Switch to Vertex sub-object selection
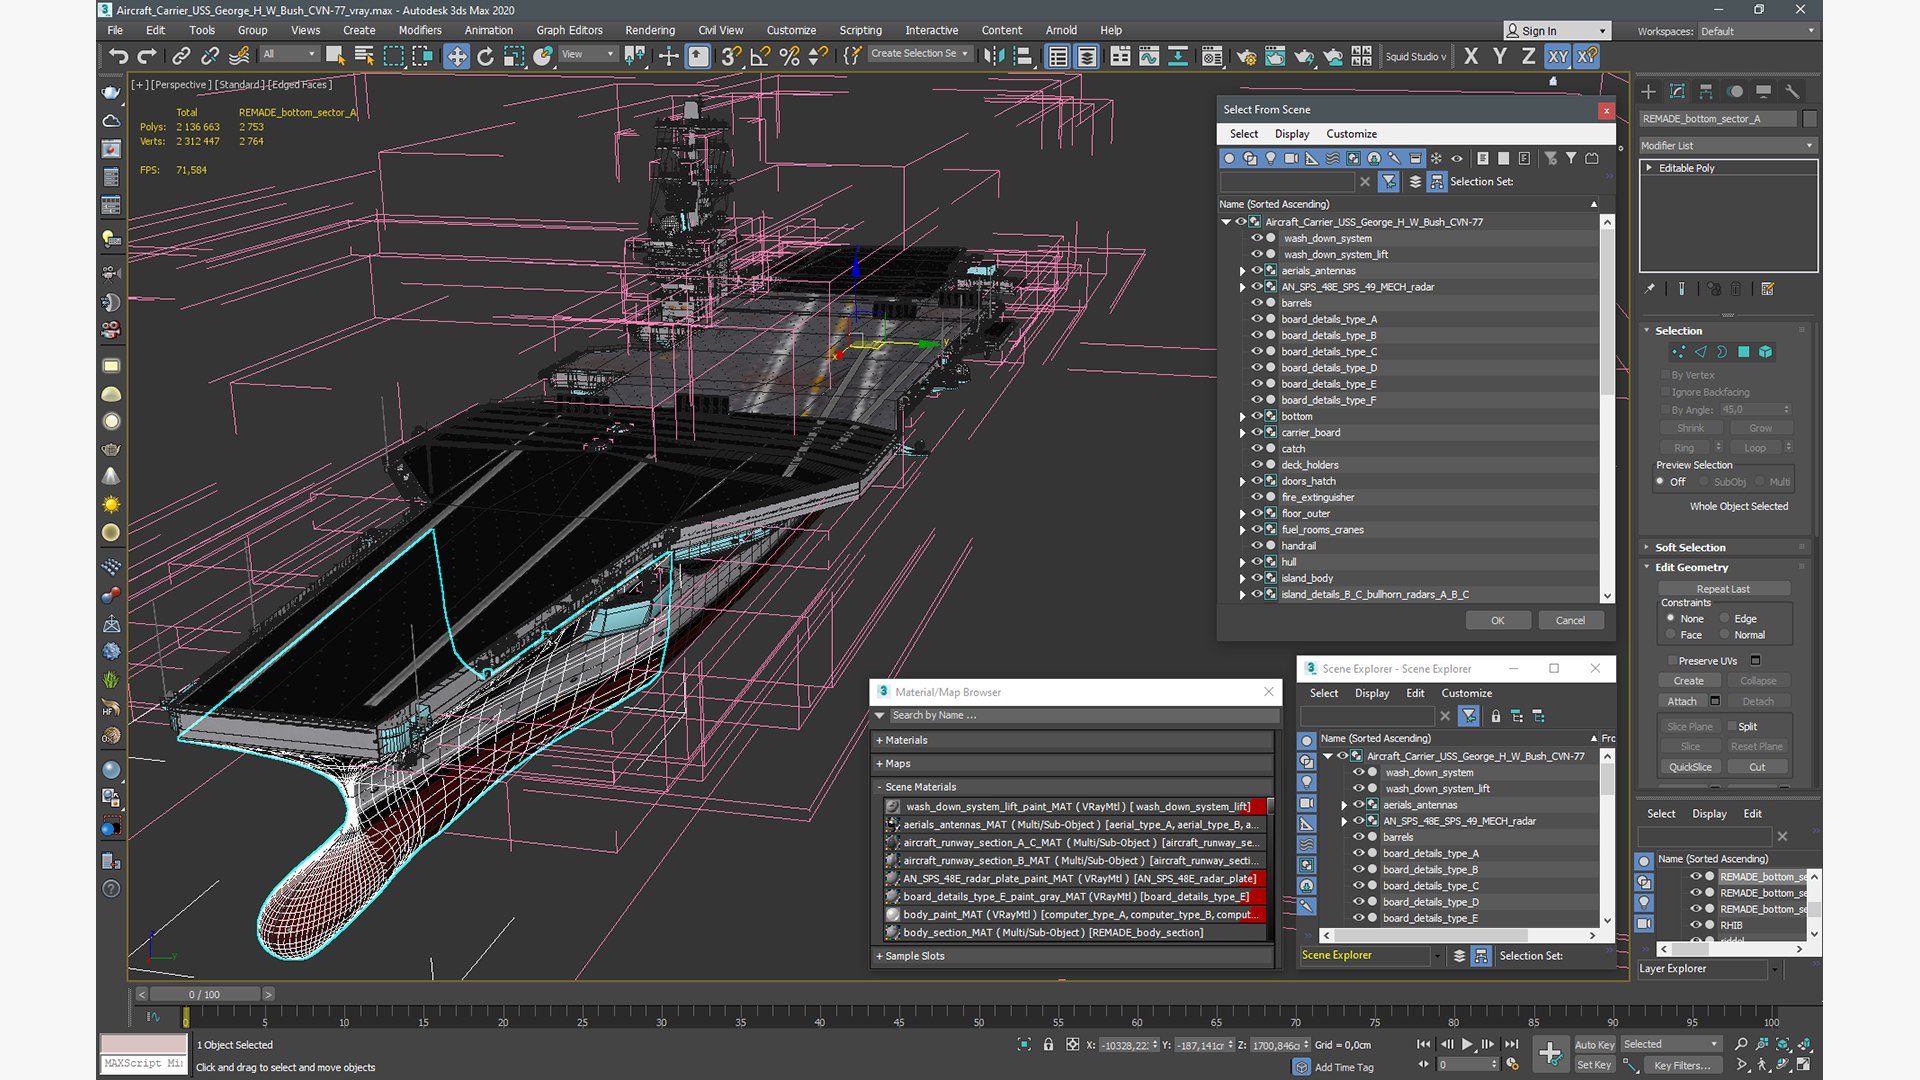The width and height of the screenshot is (1920, 1080). pos(1678,352)
